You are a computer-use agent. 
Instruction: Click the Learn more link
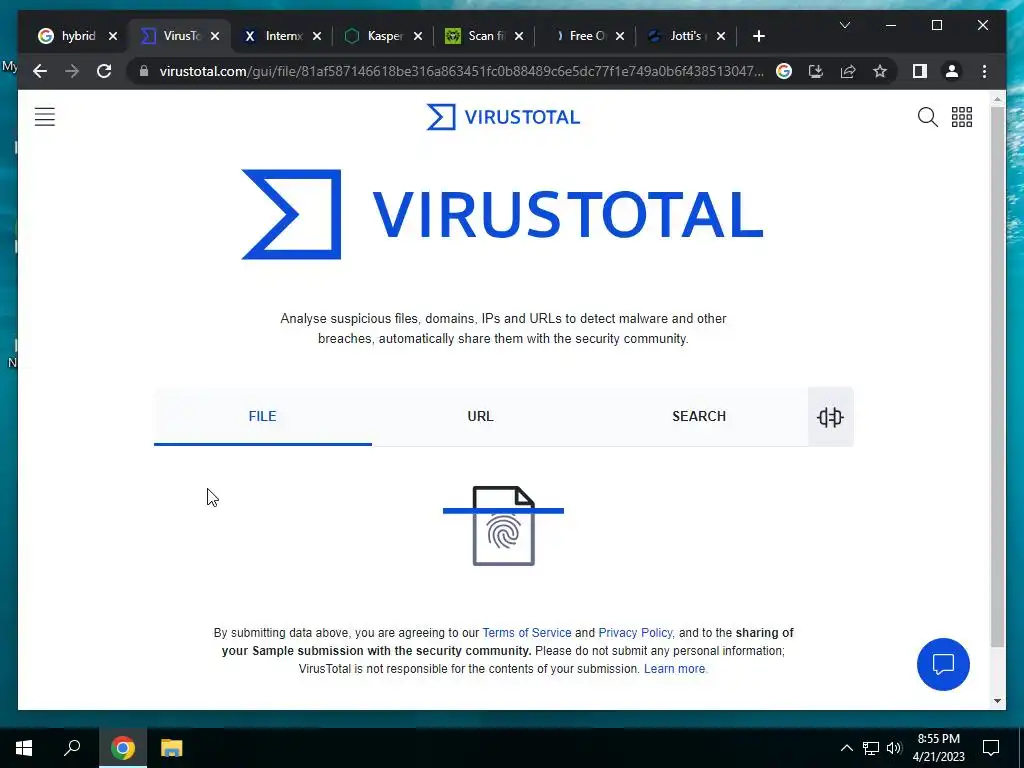[x=675, y=669]
